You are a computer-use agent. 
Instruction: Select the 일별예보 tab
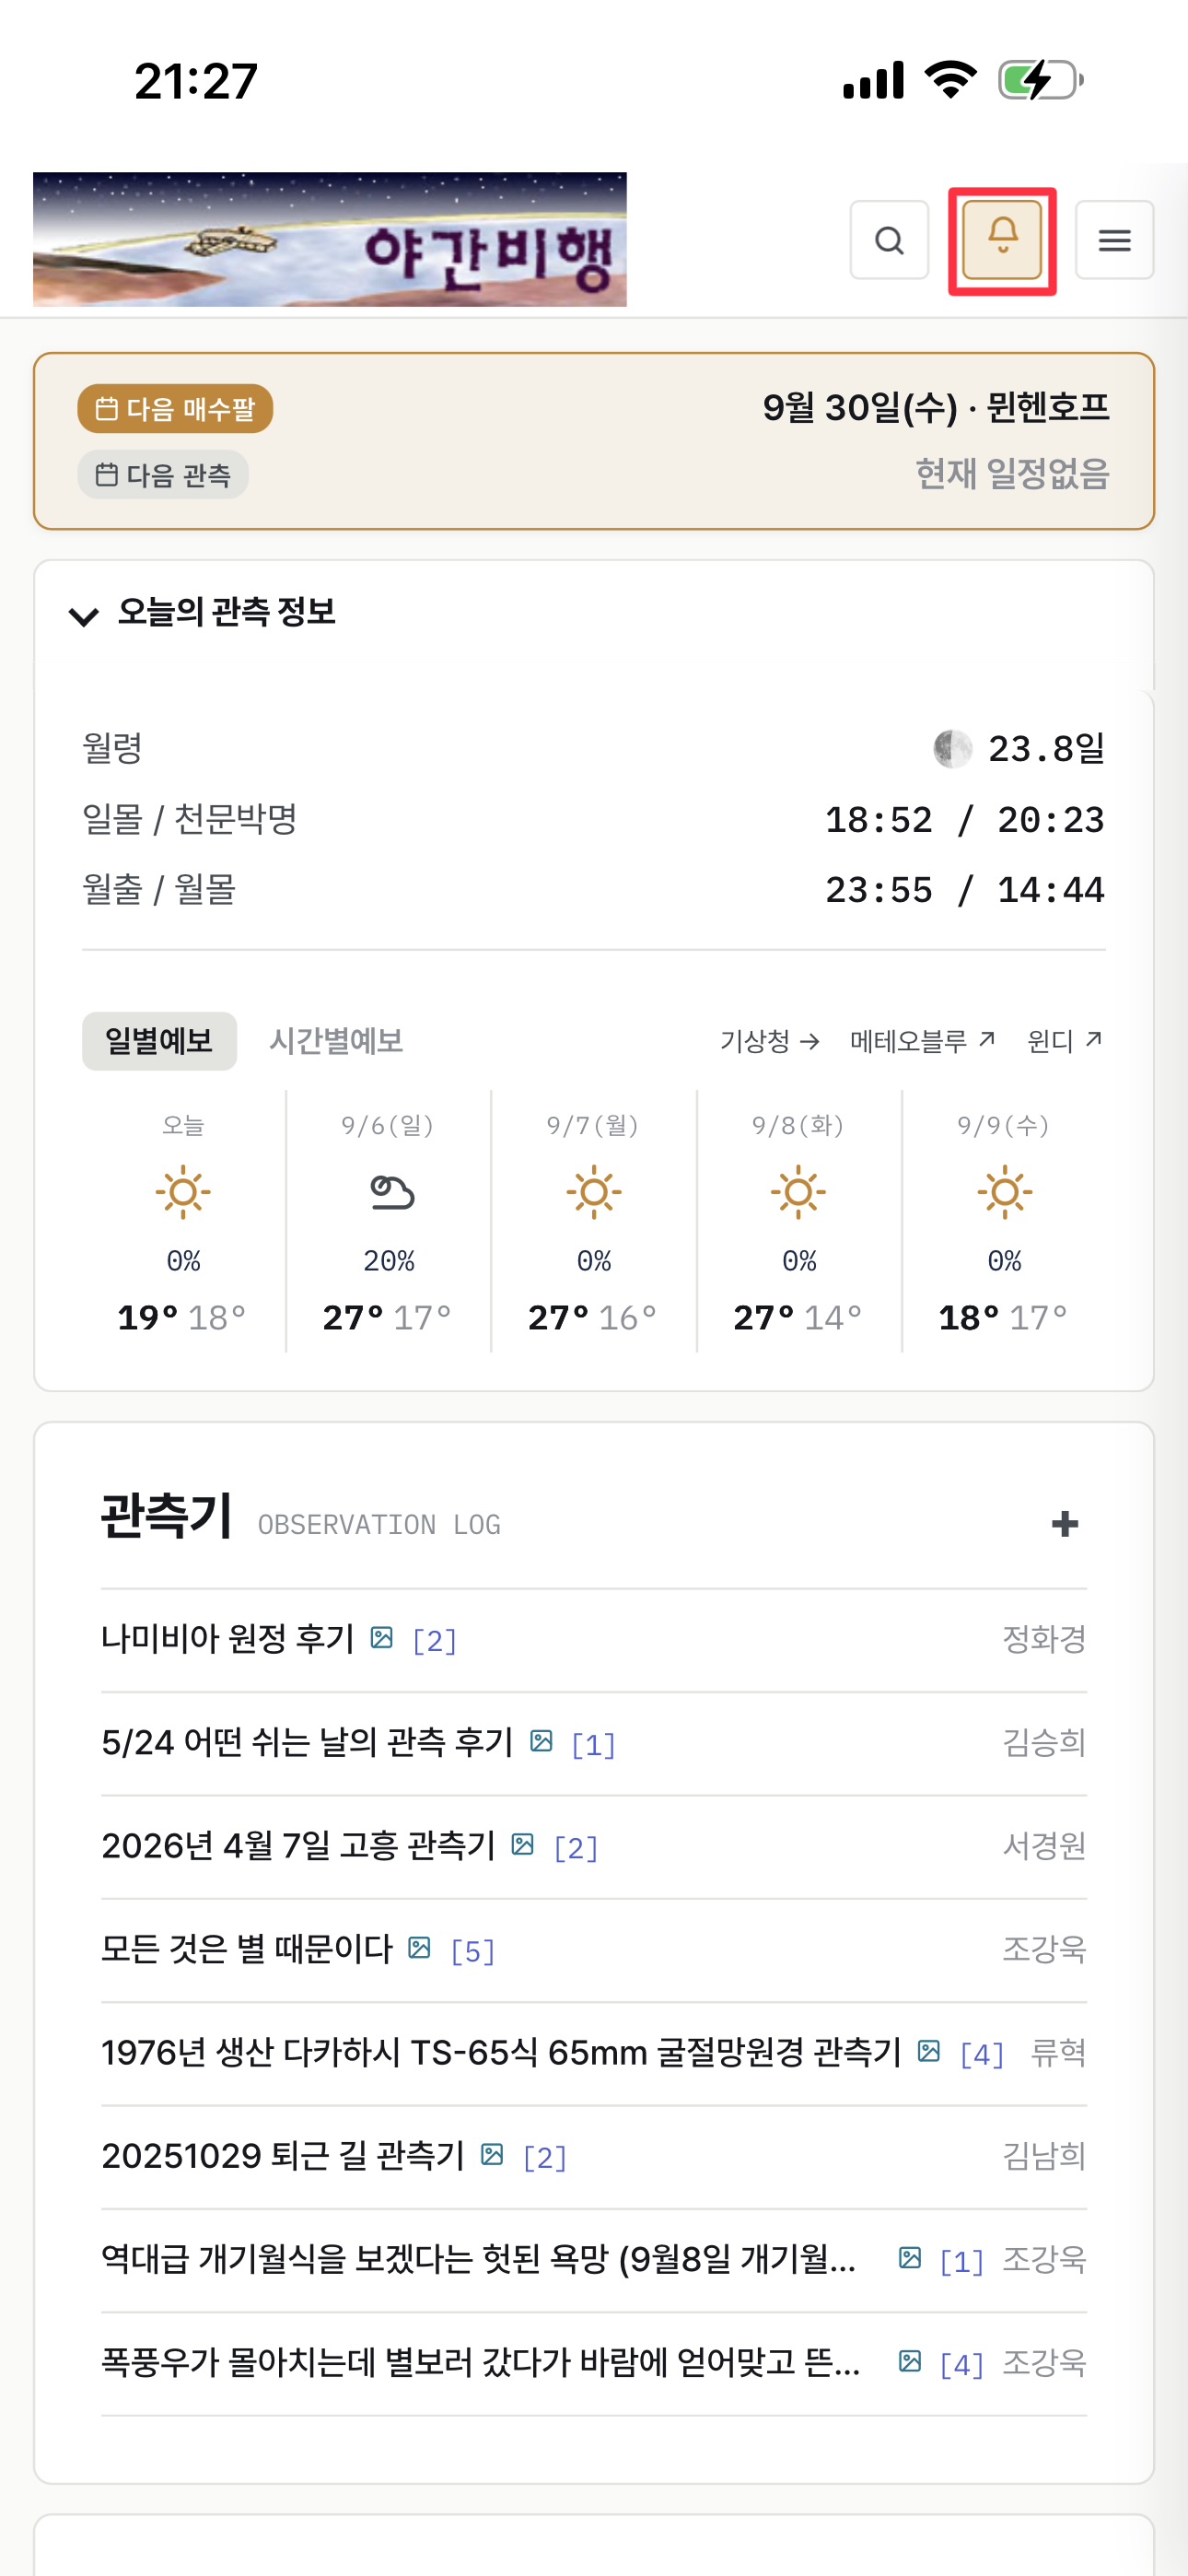coord(159,1041)
